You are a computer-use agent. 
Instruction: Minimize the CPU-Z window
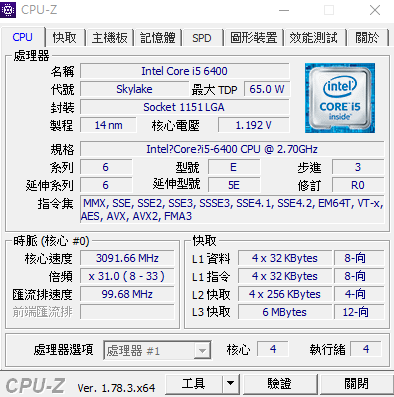click(x=284, y=10)
